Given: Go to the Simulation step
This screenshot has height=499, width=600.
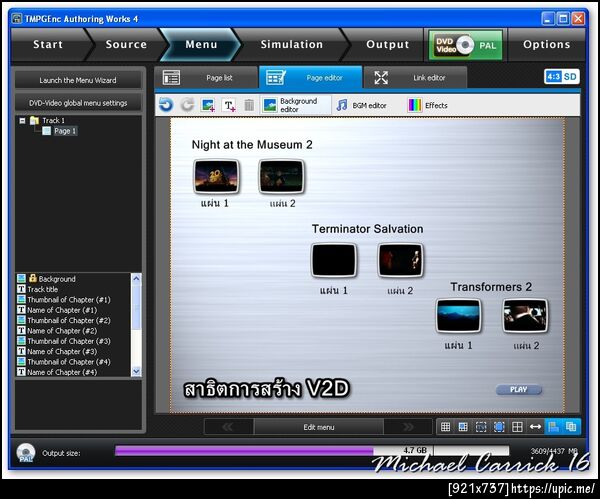Looking at the screenshot, I should pos(292,45).
